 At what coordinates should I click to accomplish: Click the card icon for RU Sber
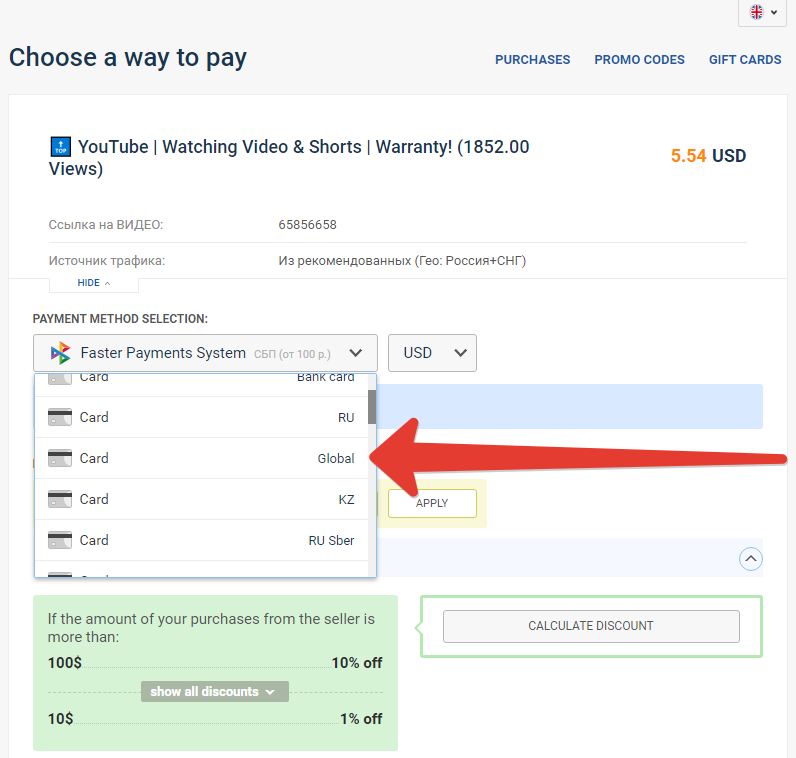point(60,540)
